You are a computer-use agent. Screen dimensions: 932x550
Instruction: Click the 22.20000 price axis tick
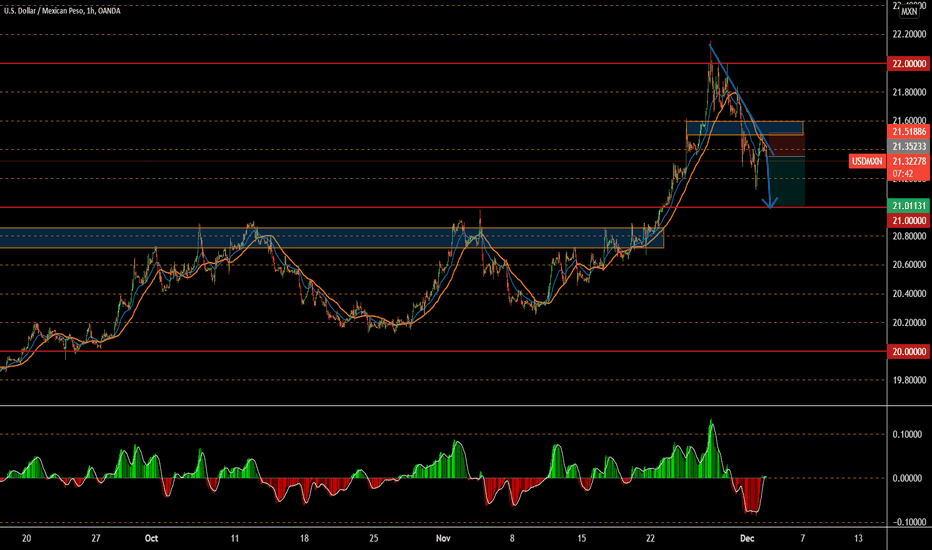click(x=909, y=34)
